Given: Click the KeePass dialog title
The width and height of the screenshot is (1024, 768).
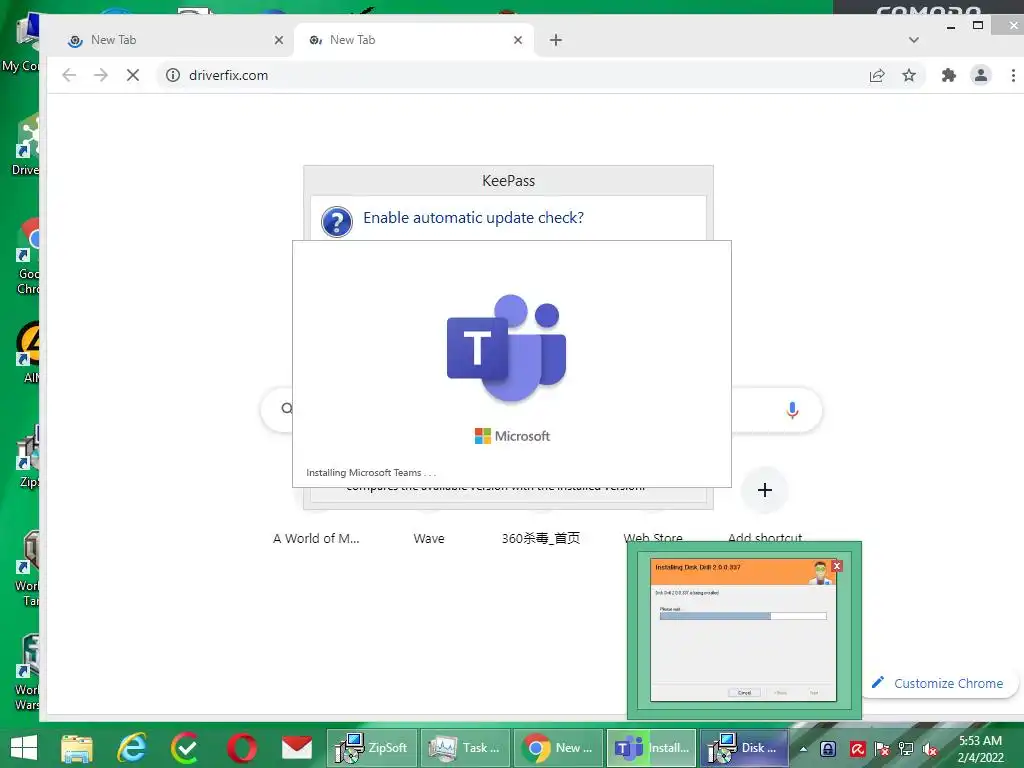Looking at the screenshot, I should point(508,181).
